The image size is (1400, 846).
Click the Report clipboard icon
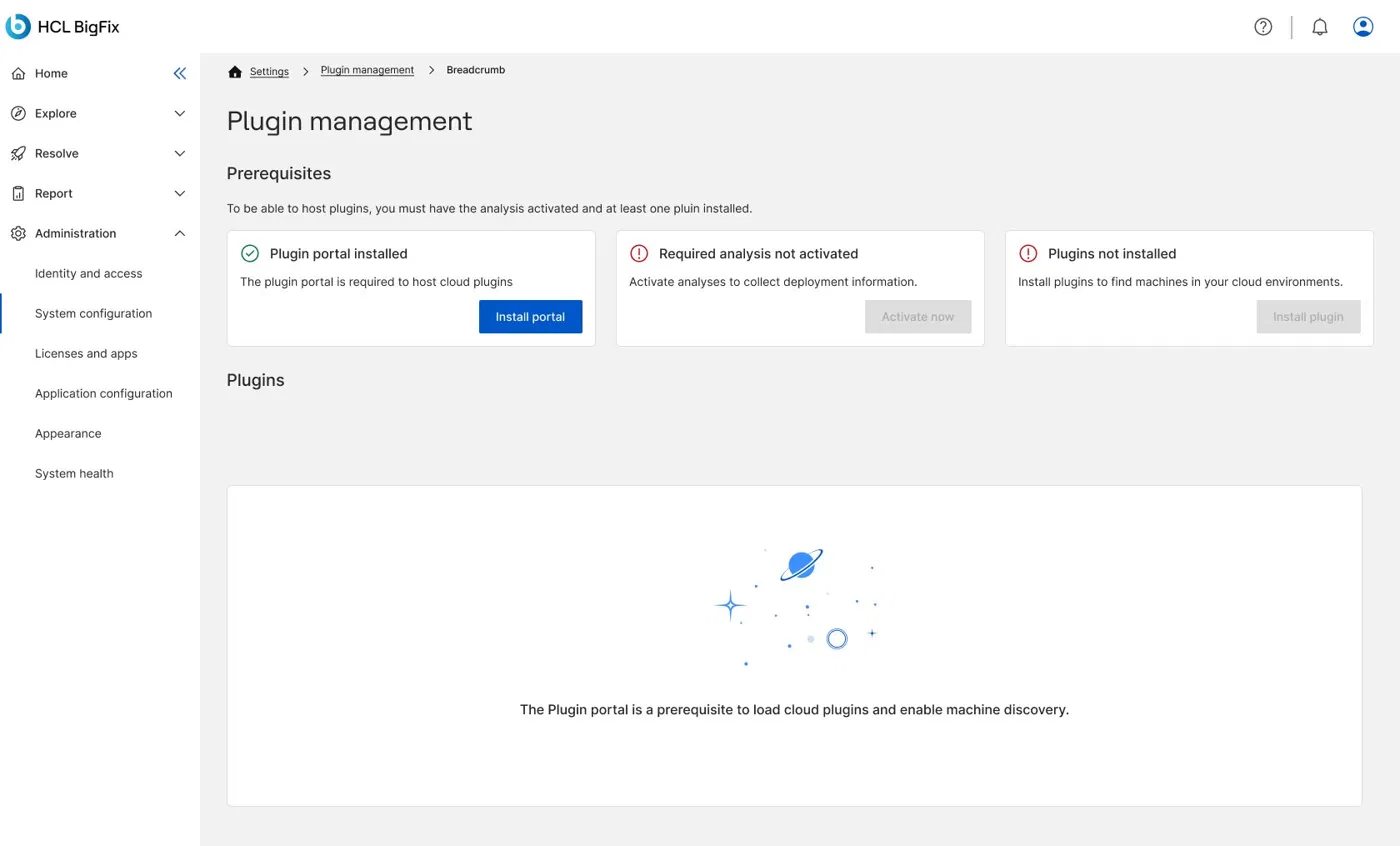coord(18,193)
